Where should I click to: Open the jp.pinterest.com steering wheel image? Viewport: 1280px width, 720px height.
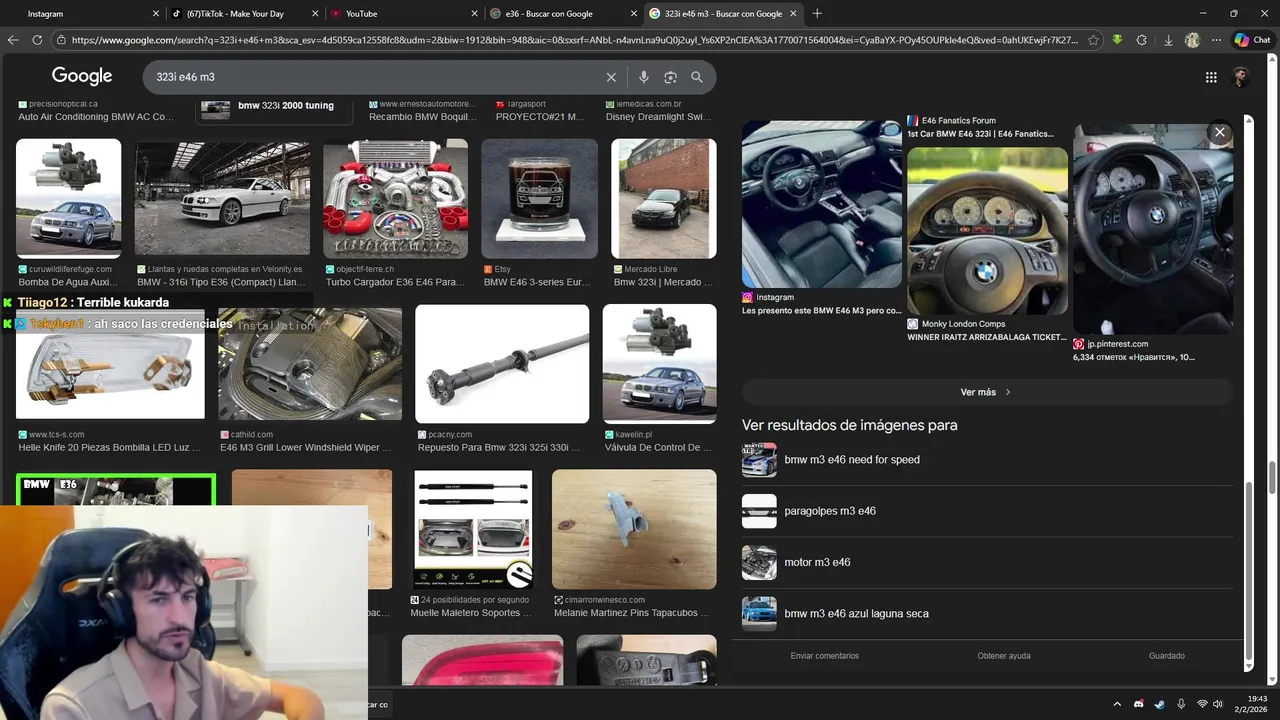click(x=1153, y=229)
